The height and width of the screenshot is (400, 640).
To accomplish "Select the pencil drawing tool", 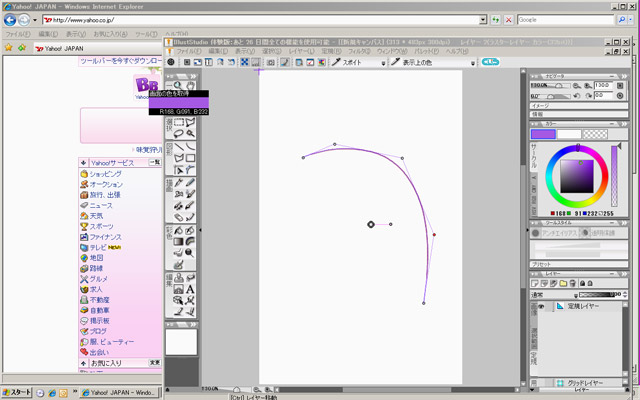I will tap(190, 182).
